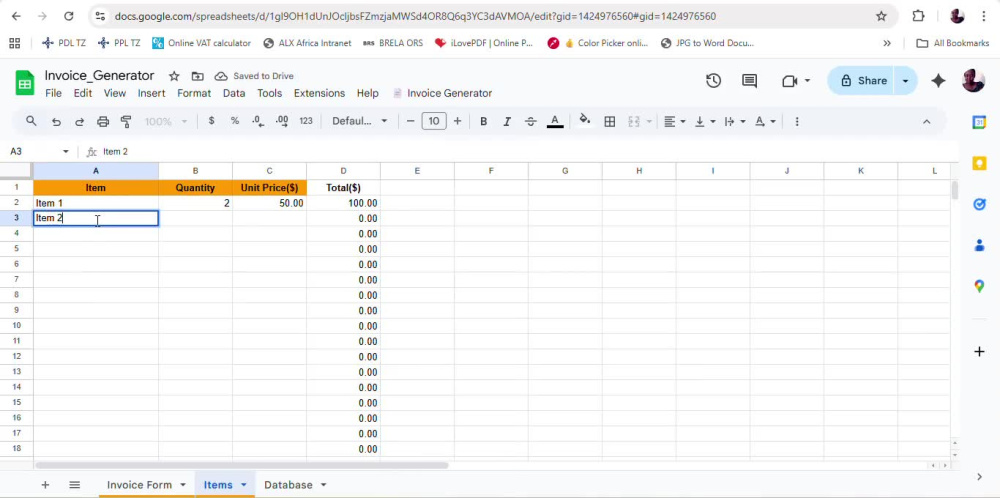Click the Name Box showing A3
The height and width of the screenshot is (498, 1000).
pos(38,151)
